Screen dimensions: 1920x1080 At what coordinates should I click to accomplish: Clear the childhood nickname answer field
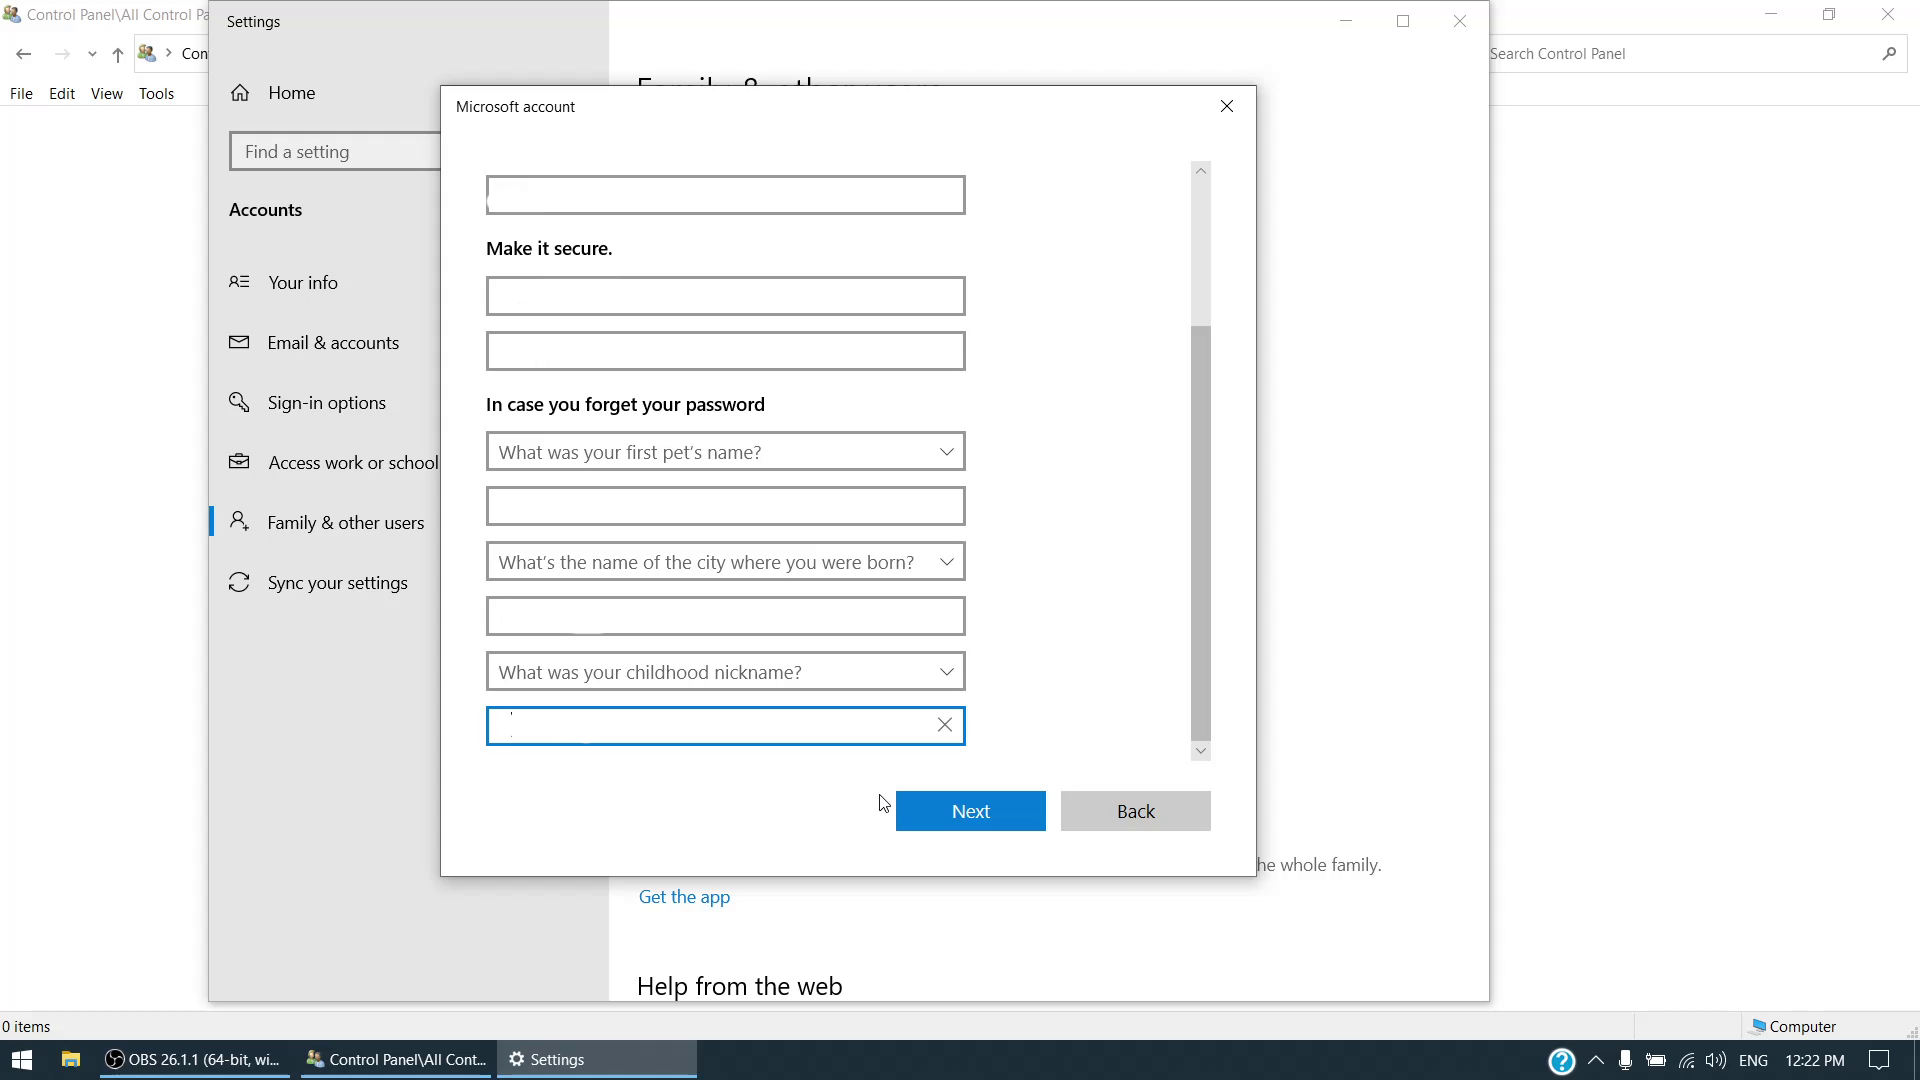pyautogui.click(x=944, y=725)
